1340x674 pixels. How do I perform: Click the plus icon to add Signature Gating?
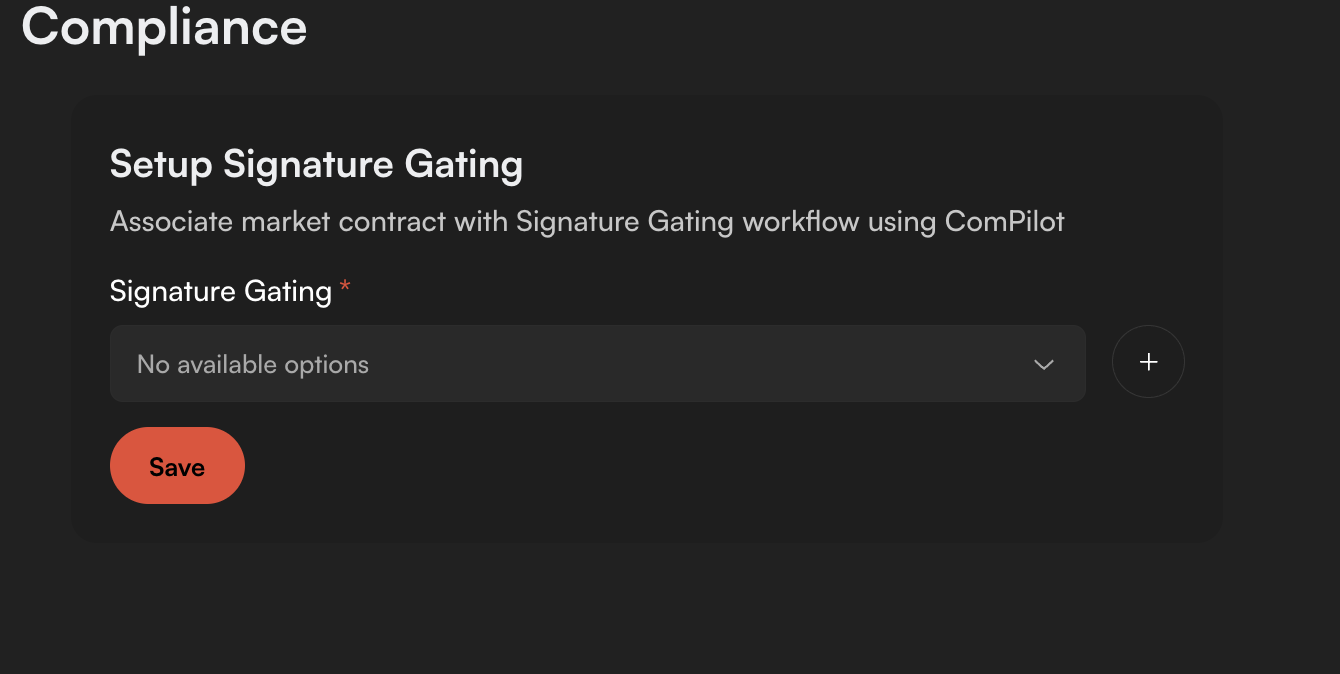1148,362
